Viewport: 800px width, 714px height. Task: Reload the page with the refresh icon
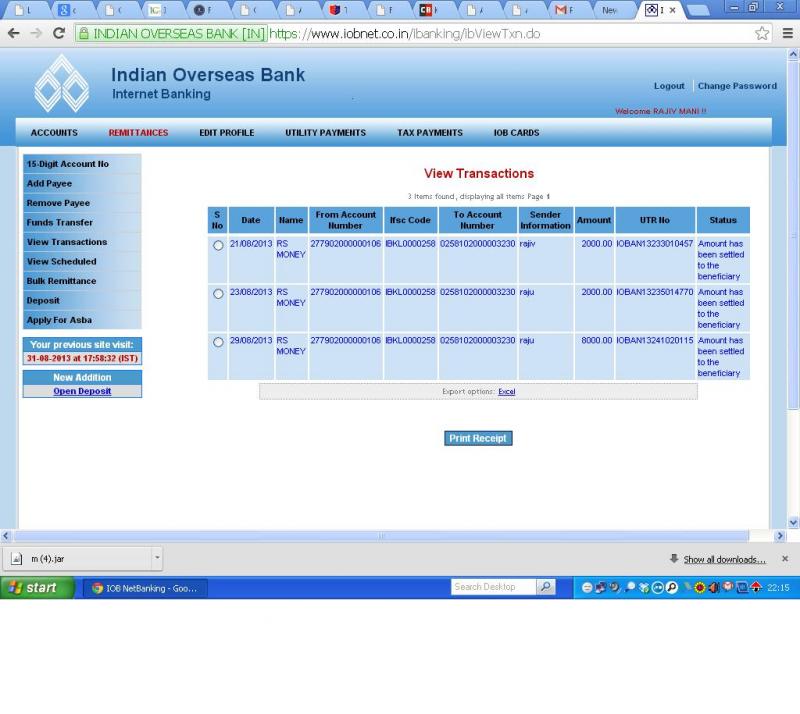59,34
